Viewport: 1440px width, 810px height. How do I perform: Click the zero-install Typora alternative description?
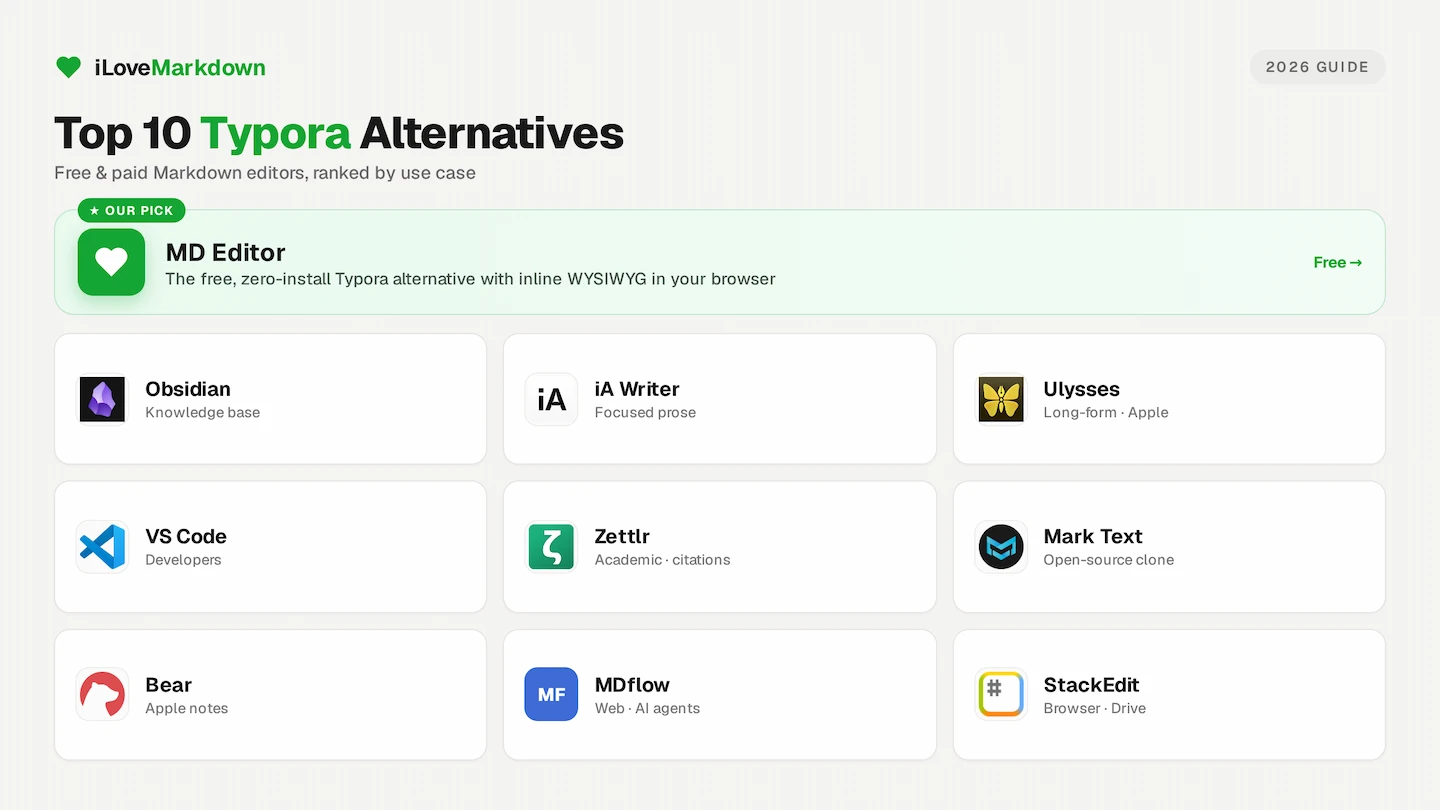tap(470, 279)
